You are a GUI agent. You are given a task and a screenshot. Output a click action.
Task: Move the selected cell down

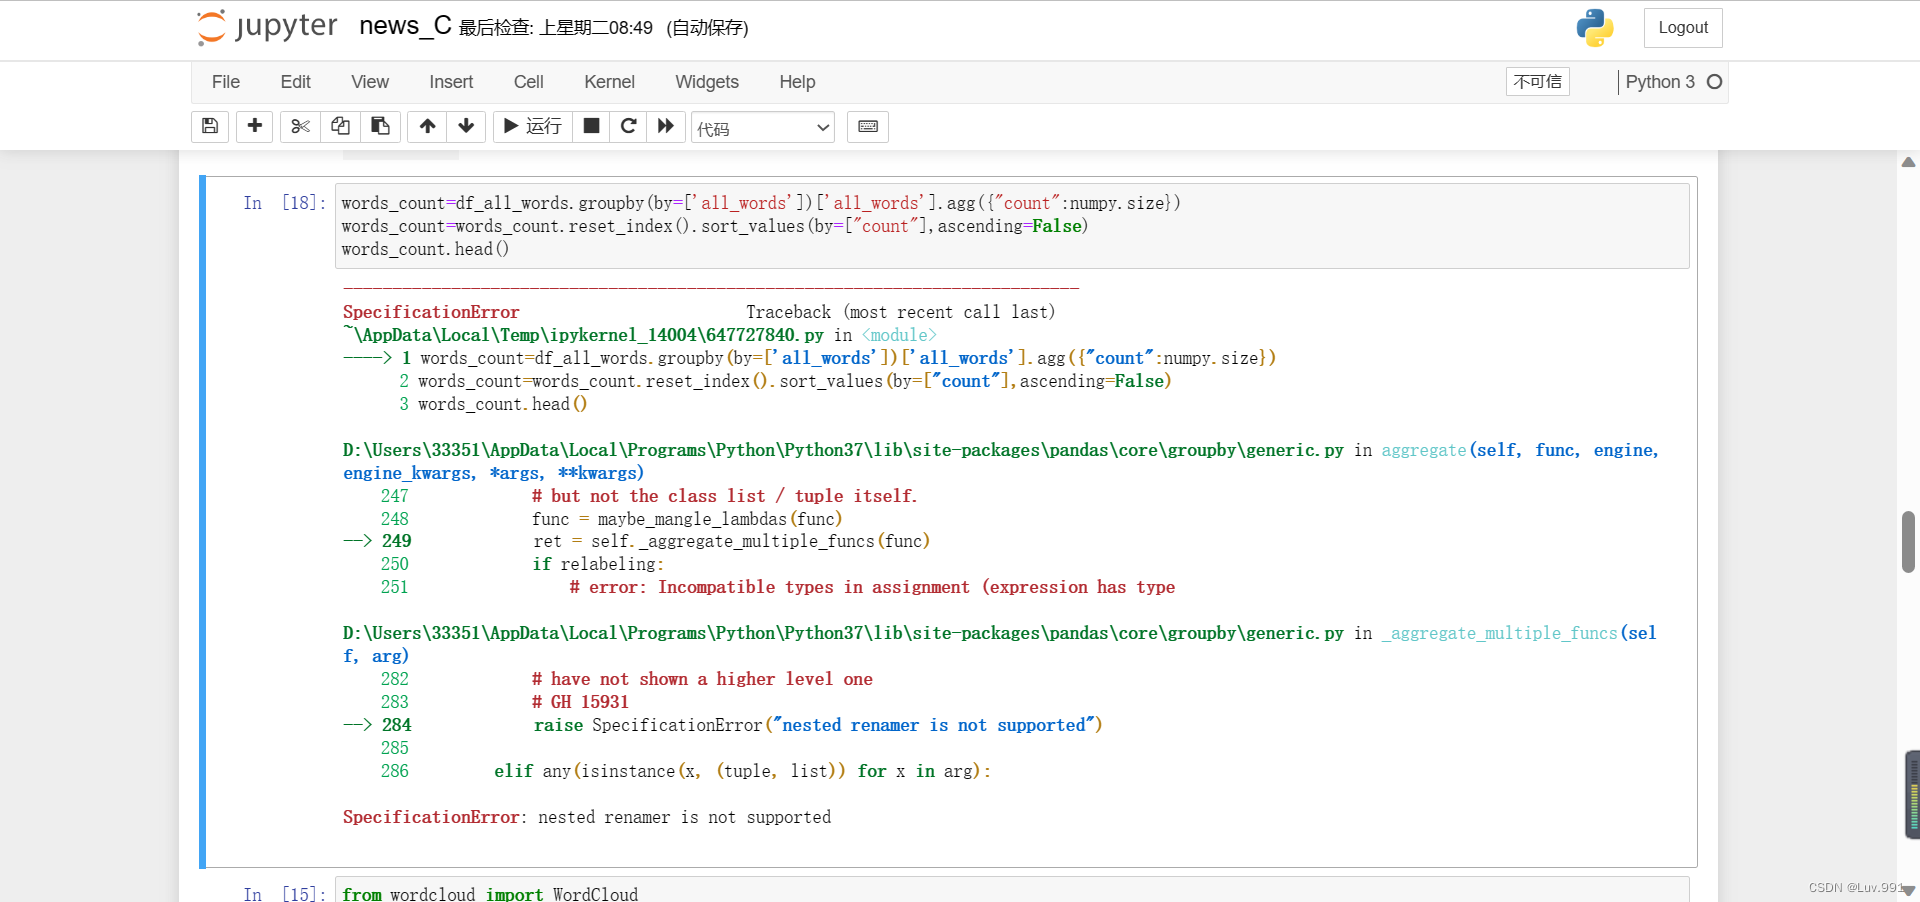pos(466,127)
